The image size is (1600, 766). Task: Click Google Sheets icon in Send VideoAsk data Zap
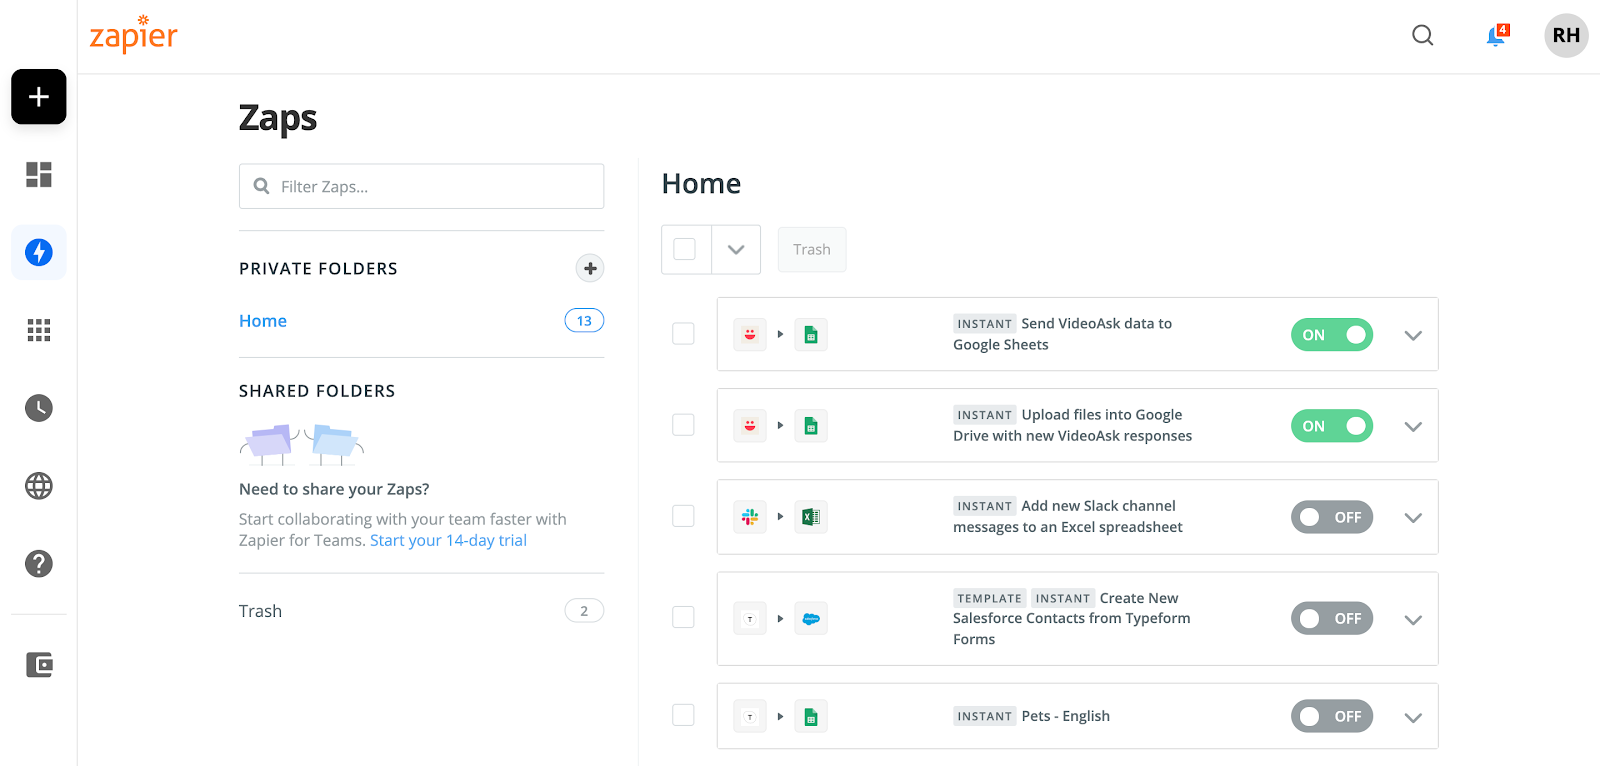click(x=811, y=334)
